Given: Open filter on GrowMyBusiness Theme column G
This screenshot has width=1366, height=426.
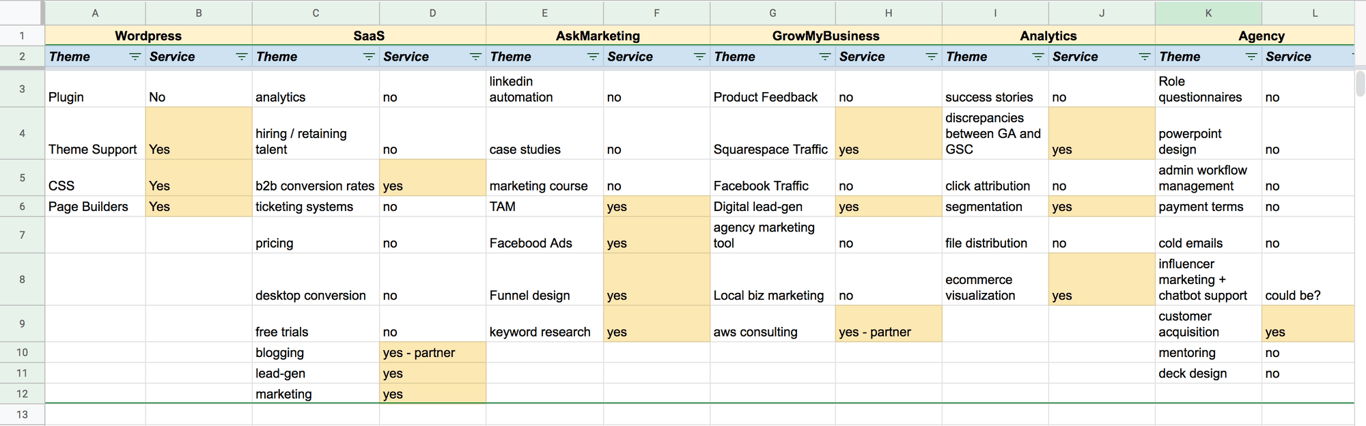Looking at the screenshot, I should pos(825,57).
